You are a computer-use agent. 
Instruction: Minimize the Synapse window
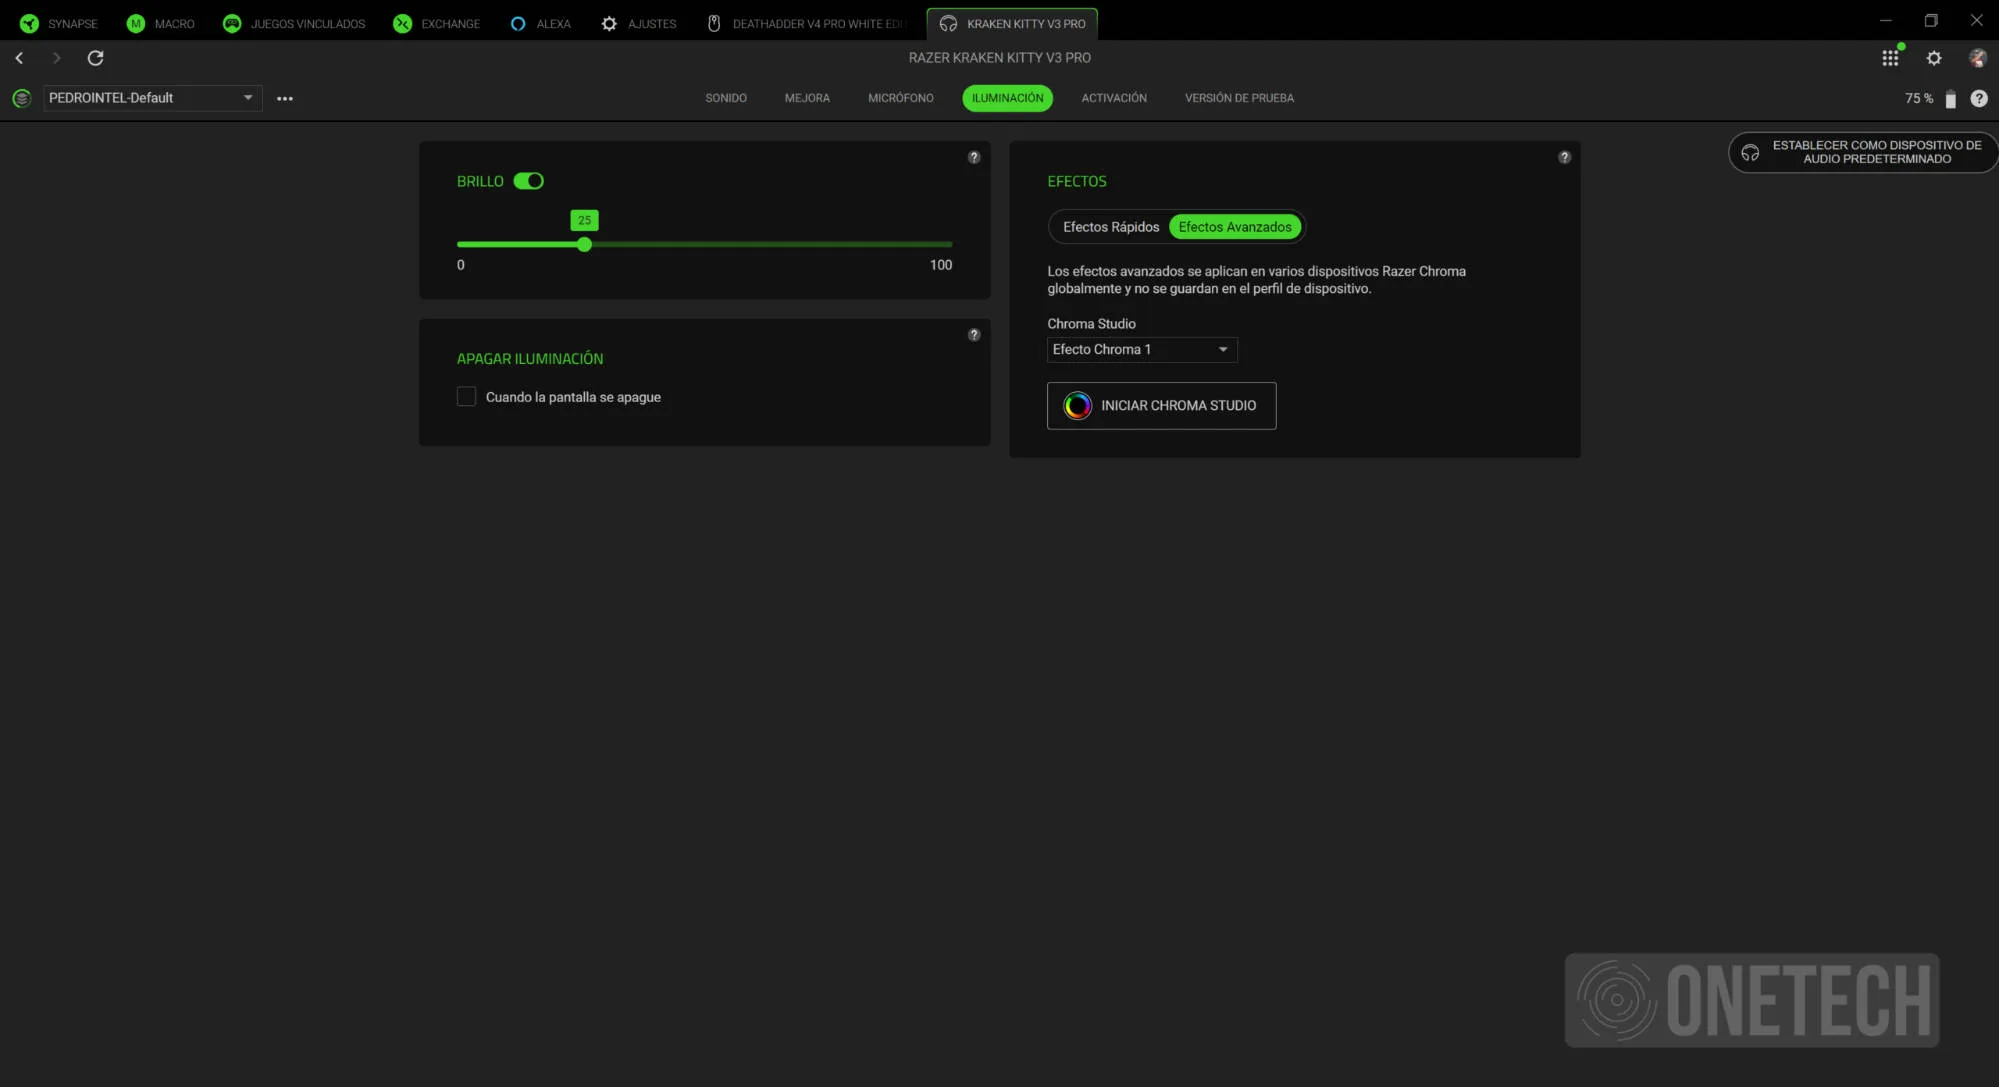point(1885,20)
